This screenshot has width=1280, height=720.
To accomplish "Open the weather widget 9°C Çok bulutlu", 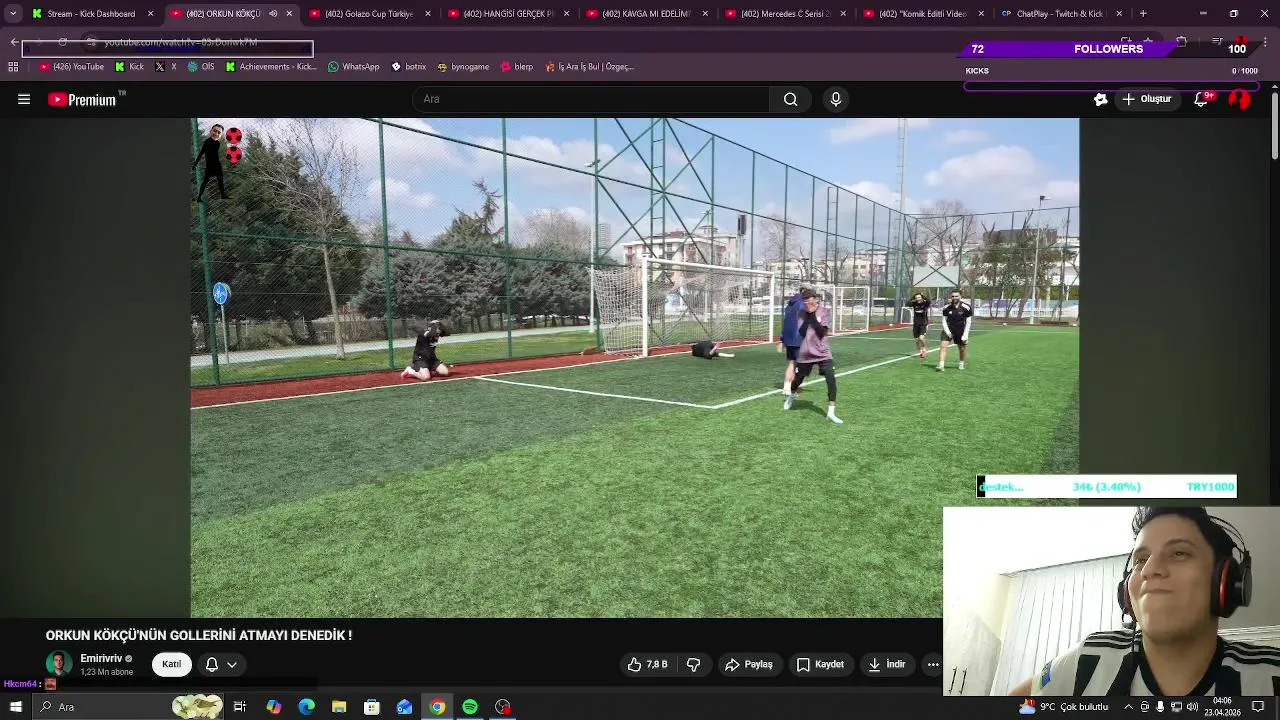I will [1065, 707].
